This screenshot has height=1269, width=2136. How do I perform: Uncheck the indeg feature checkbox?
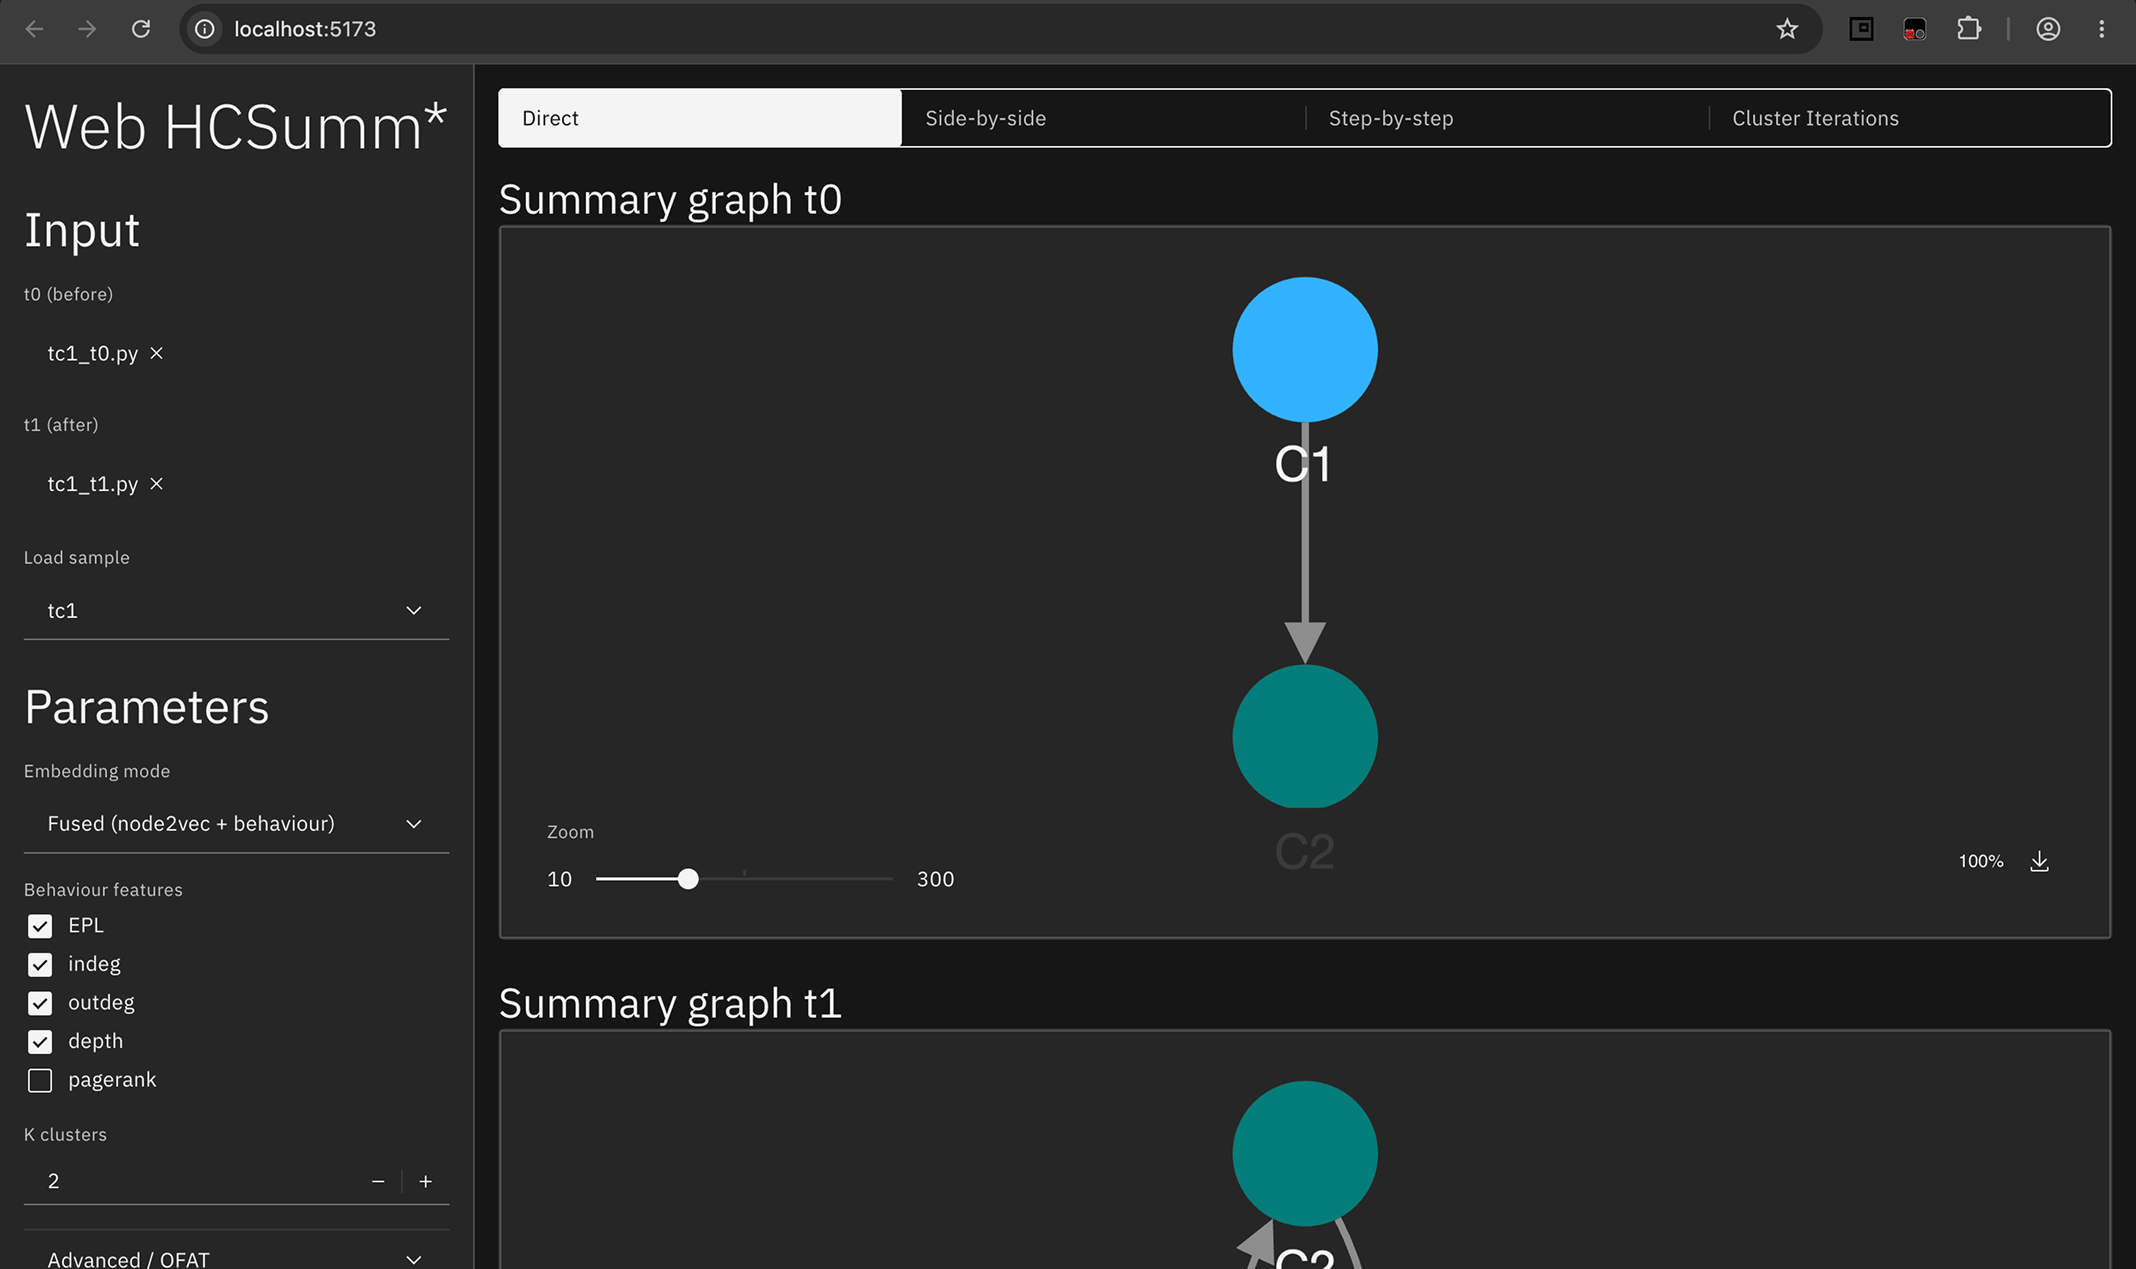coord(40,965)
